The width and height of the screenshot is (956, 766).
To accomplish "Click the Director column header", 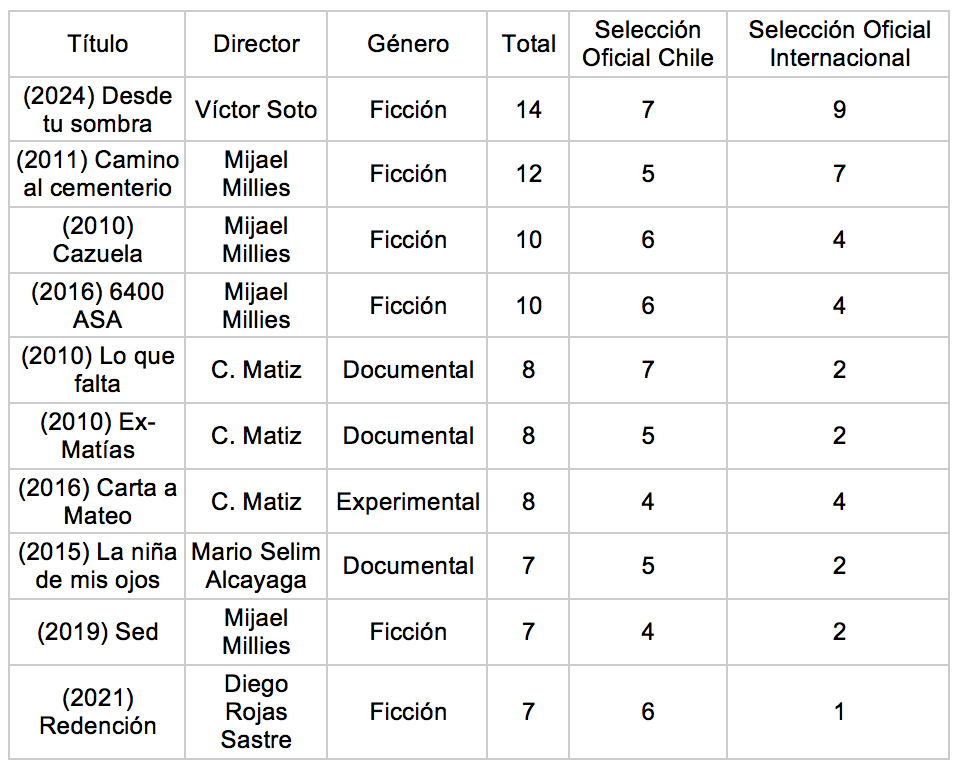I will pos(256,44).
